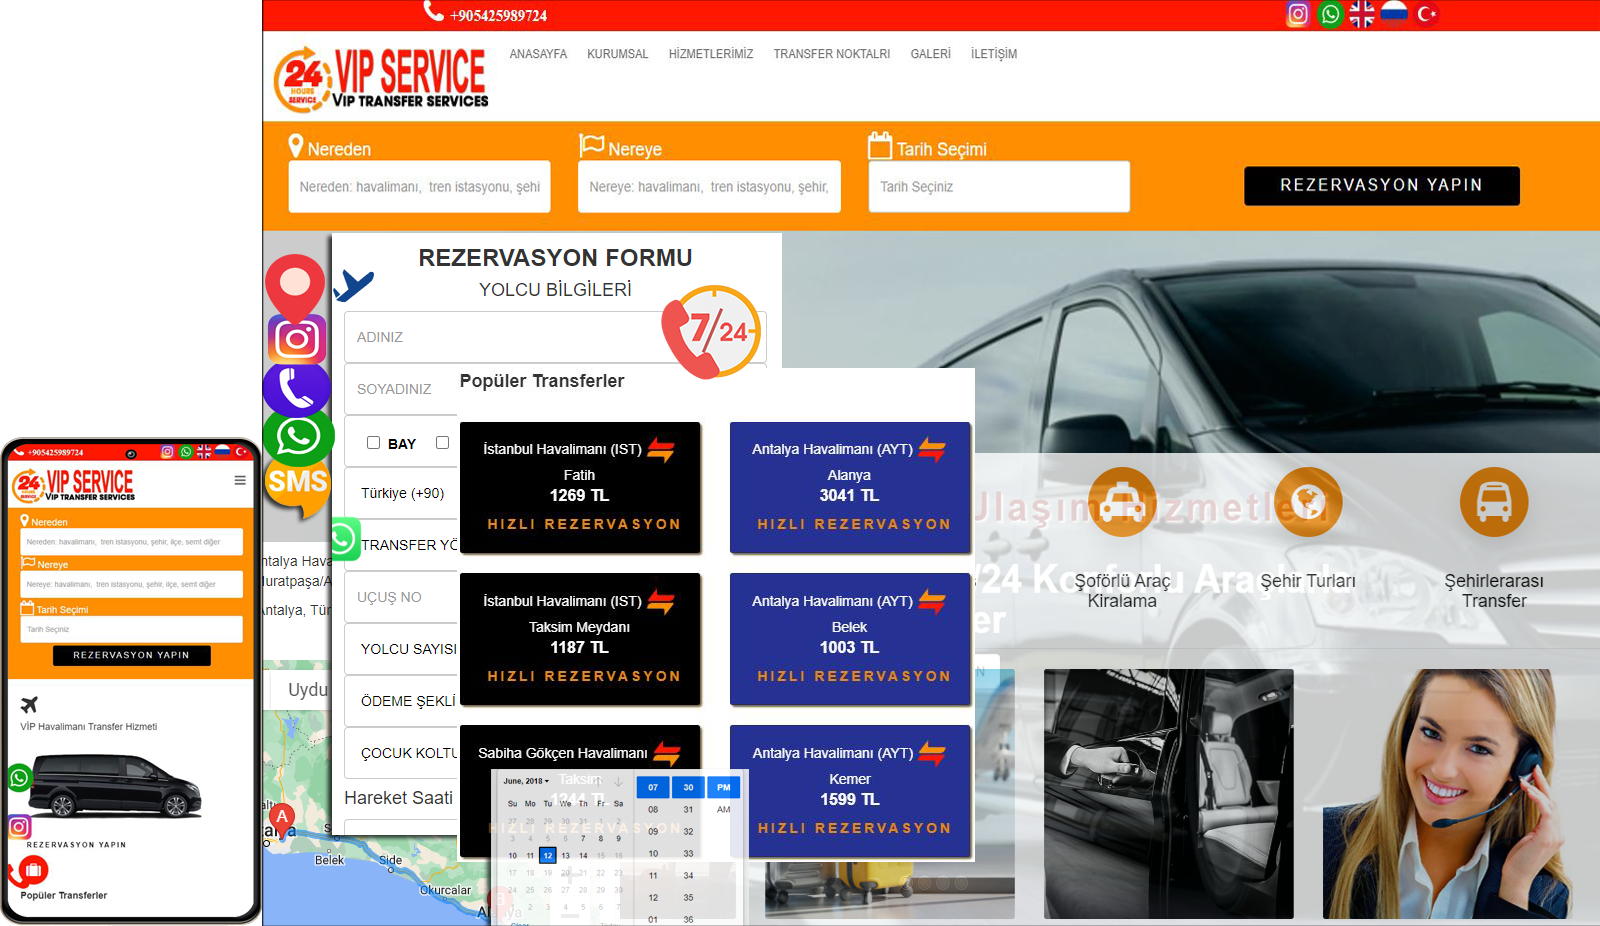Open the large Instagram floating icon

click(297, 340)
